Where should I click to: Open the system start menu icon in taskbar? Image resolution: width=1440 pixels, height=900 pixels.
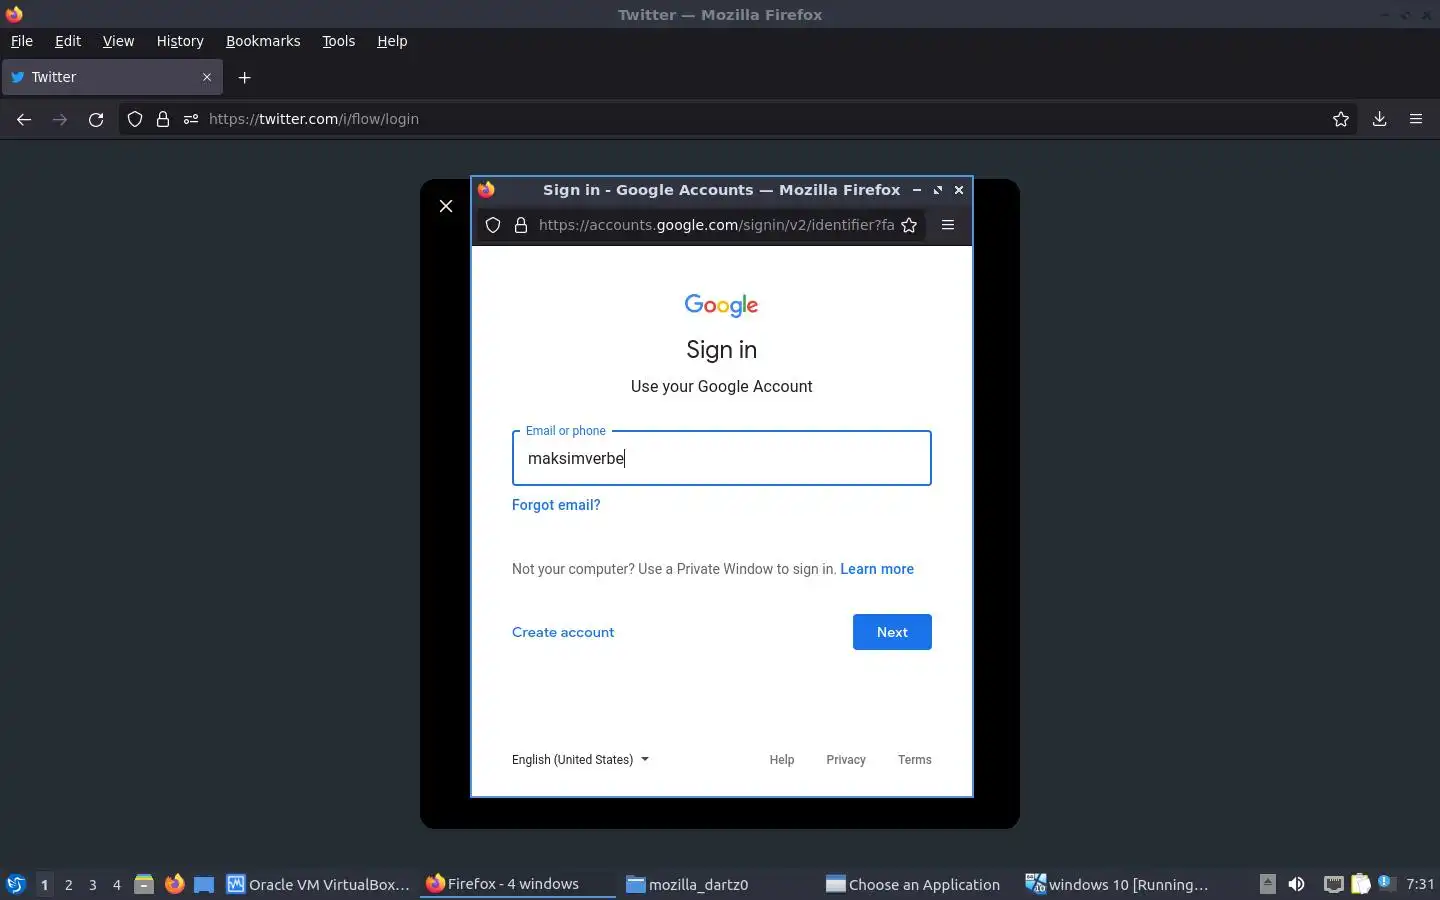click(x=15, y=884)
